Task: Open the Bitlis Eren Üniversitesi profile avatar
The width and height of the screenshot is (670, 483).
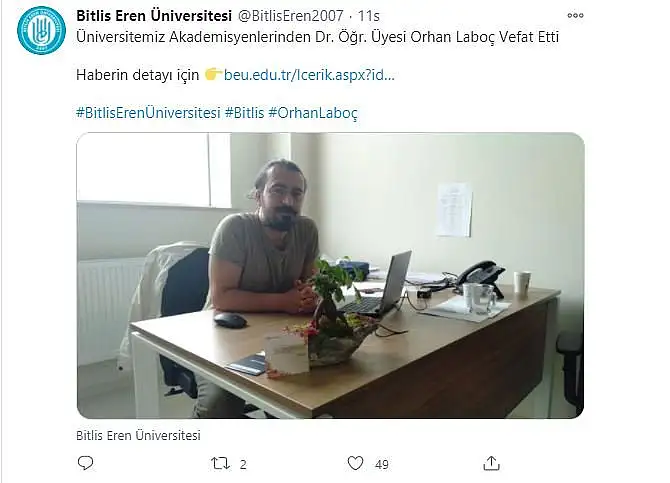Action: coord(41,30)
